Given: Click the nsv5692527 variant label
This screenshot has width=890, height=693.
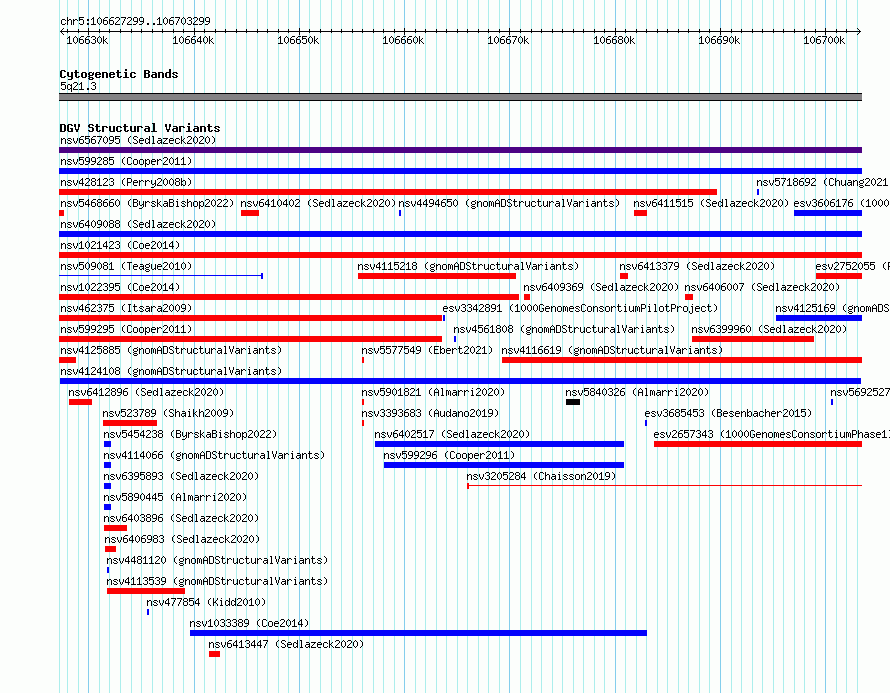Looking at the screenshot, I should (859, 392).
